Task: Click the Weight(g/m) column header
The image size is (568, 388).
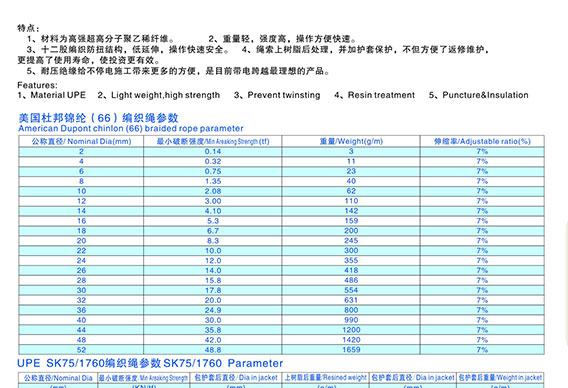Action: (x=351, y=141)
